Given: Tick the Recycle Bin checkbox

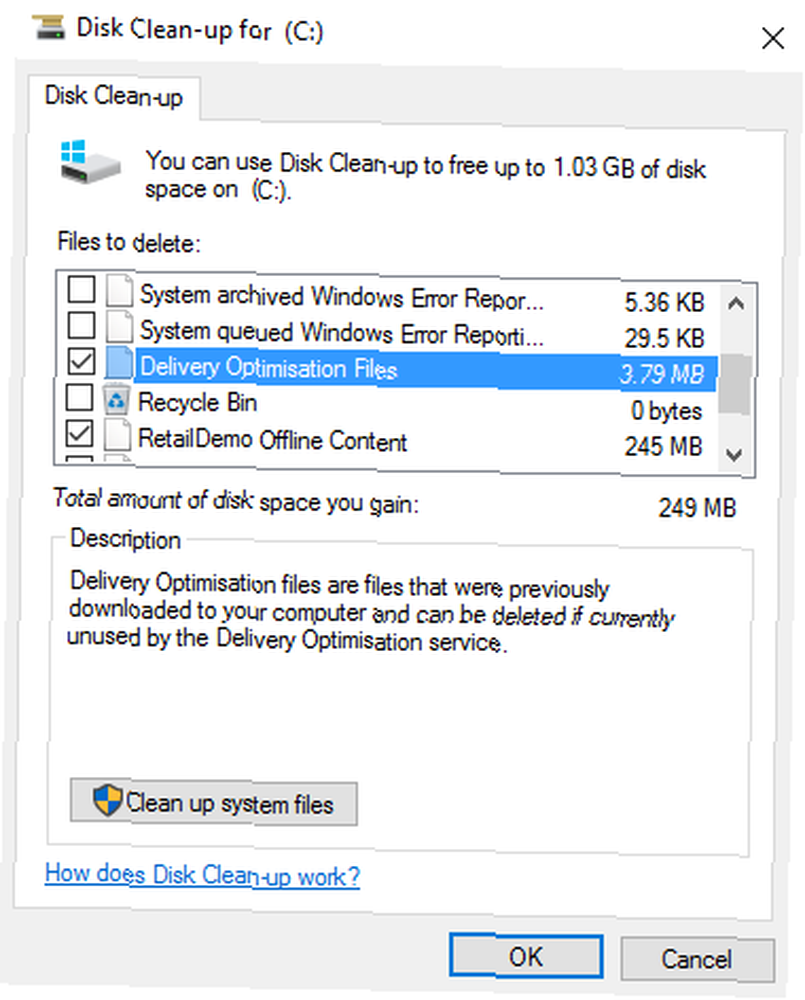Looking at the screenshot, I should pos(80,398).
